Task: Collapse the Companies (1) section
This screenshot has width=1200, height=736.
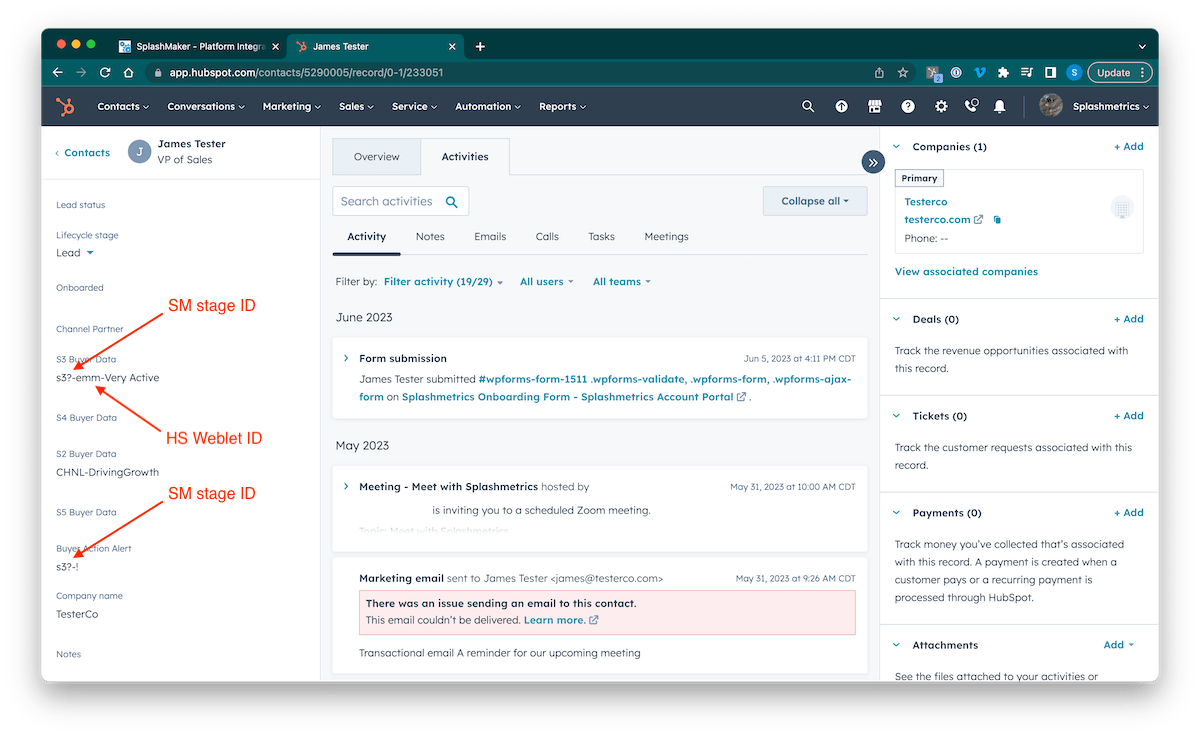Action: pos(897,147)
